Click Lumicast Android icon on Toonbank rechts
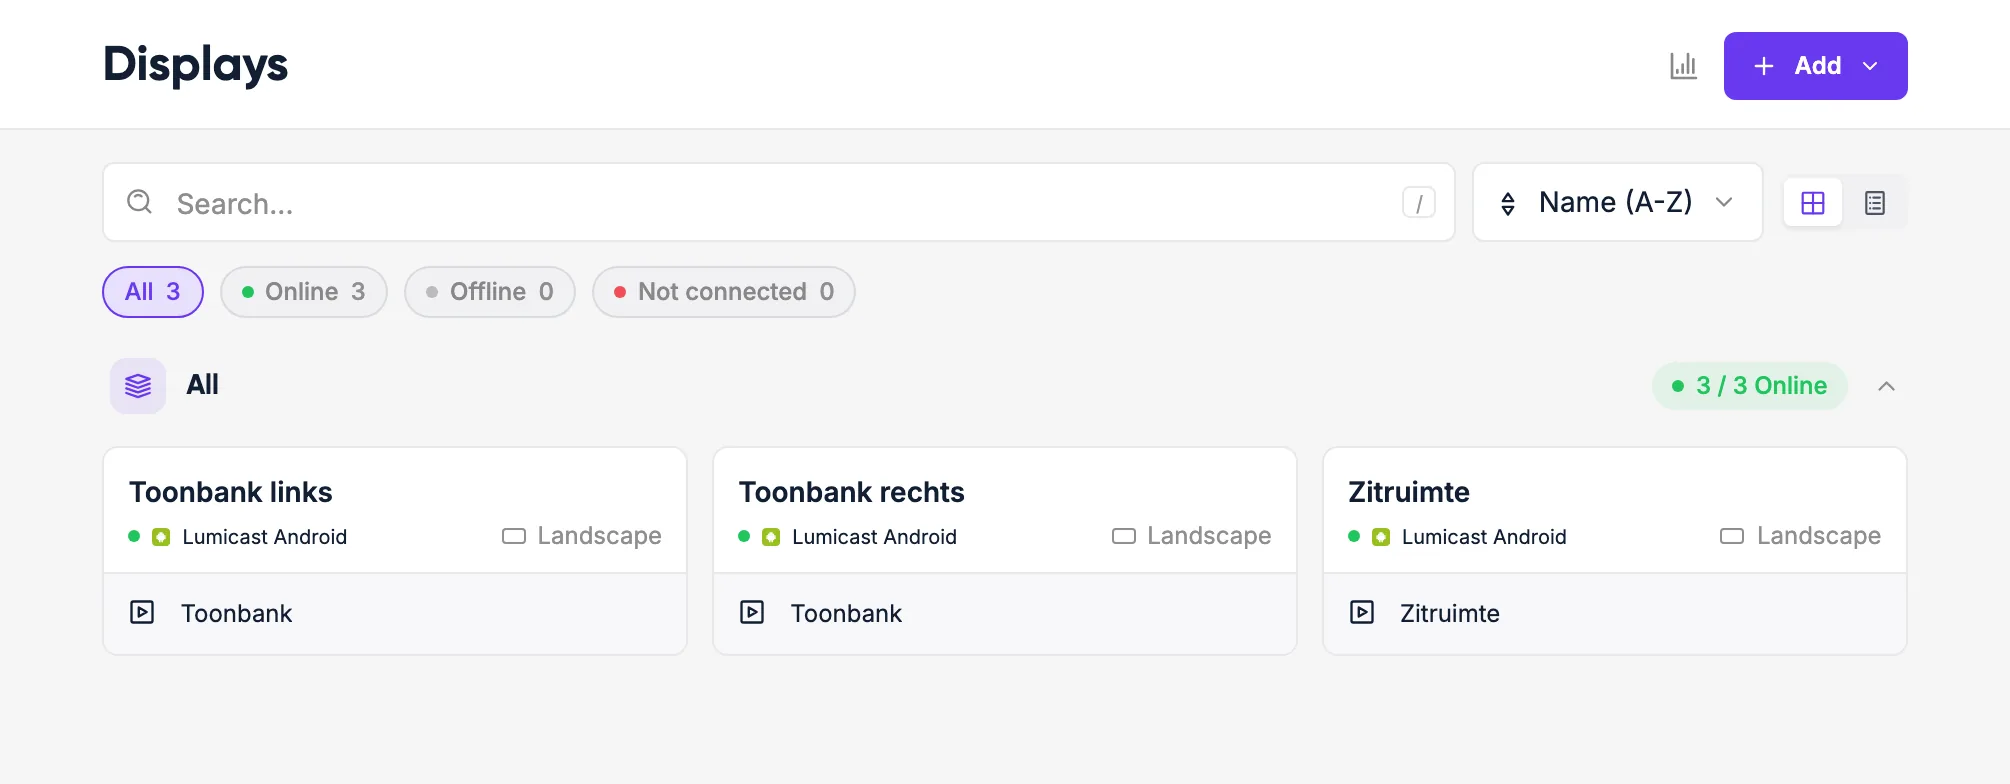The image size is (2010, 784). pyautogui.click(x=771, y=537)
